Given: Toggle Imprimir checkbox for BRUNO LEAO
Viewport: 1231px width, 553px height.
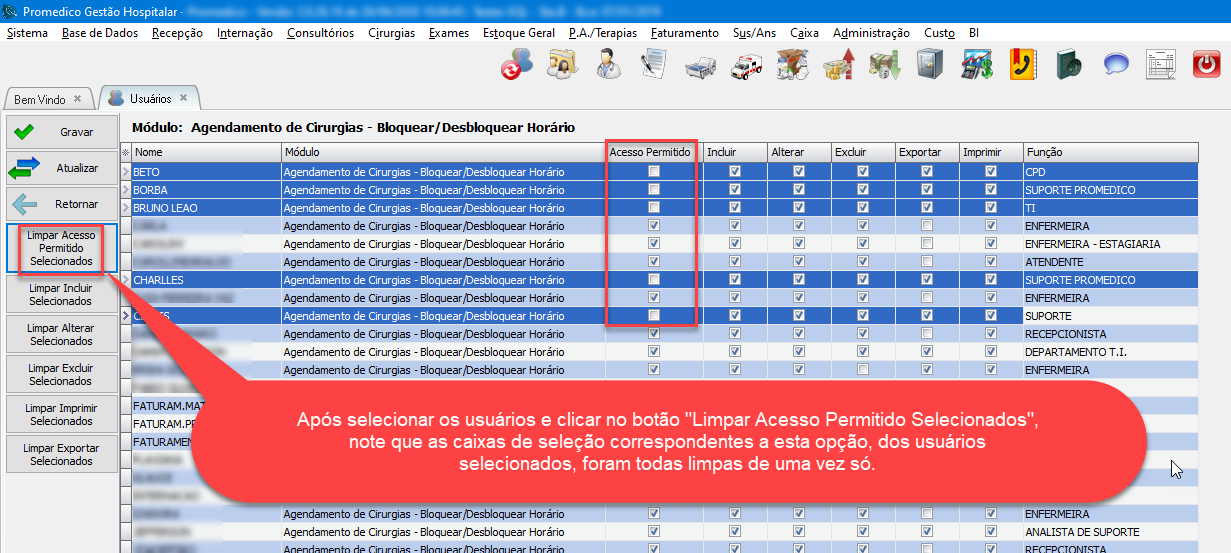Looking at the screenshot, I should pyautogui.click(x=991, y=208).
